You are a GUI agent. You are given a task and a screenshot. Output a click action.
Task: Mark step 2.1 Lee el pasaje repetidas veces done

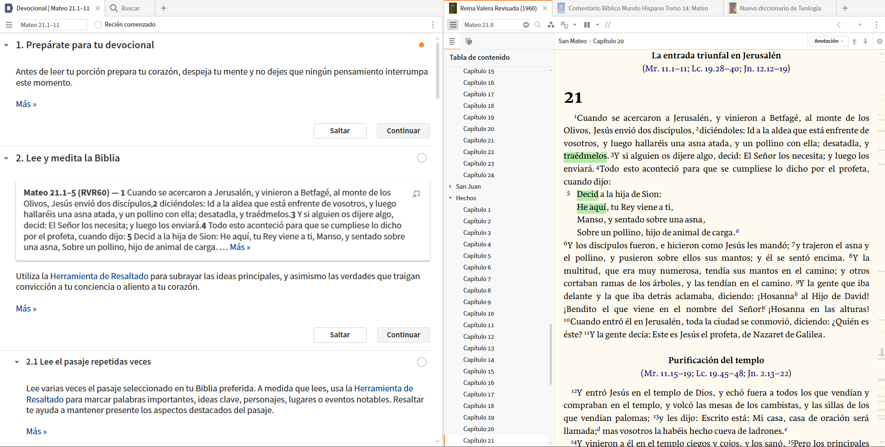tap(422, 362)
